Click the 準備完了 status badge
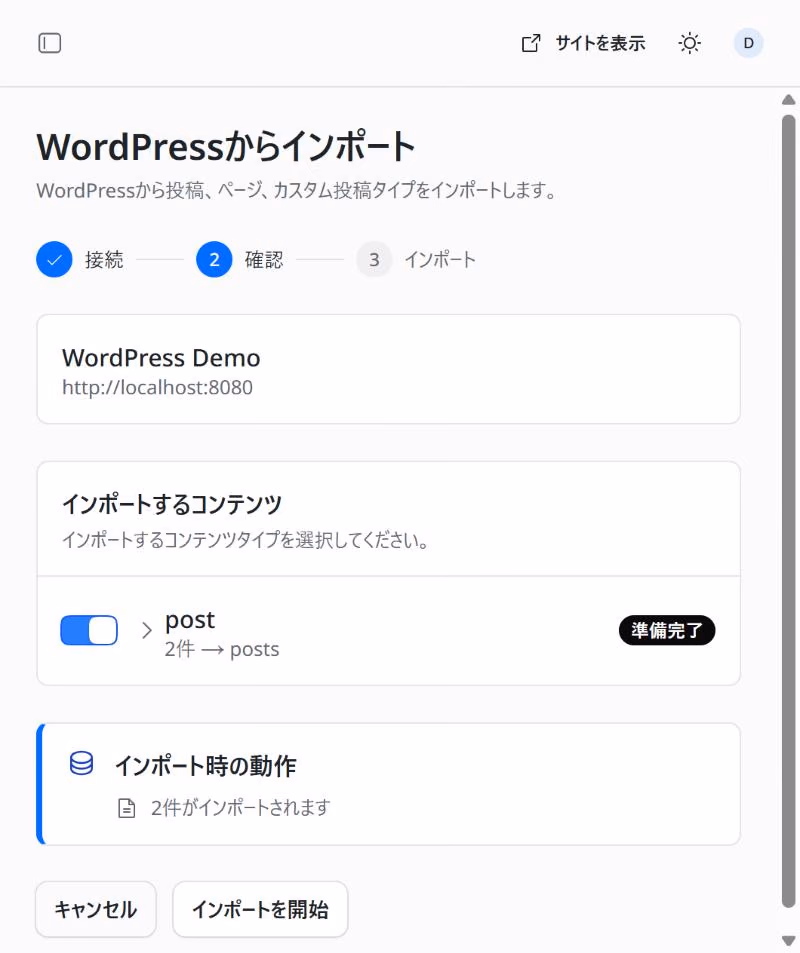The image size is (800, 953). point(667,630)
